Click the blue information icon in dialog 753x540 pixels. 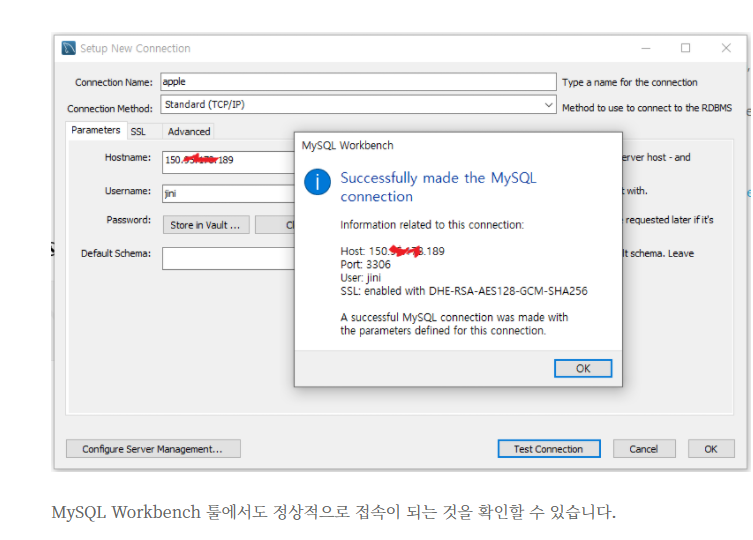tap(317, 182)
